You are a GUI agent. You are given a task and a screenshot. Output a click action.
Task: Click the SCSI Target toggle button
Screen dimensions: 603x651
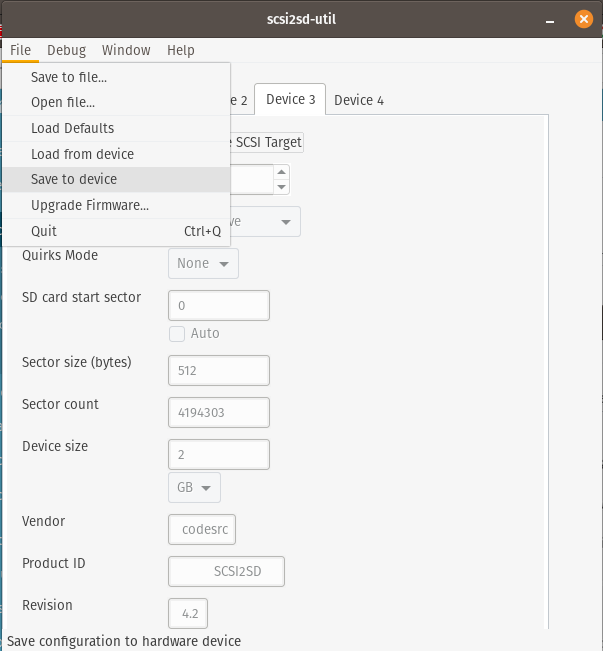coord(267,142)
